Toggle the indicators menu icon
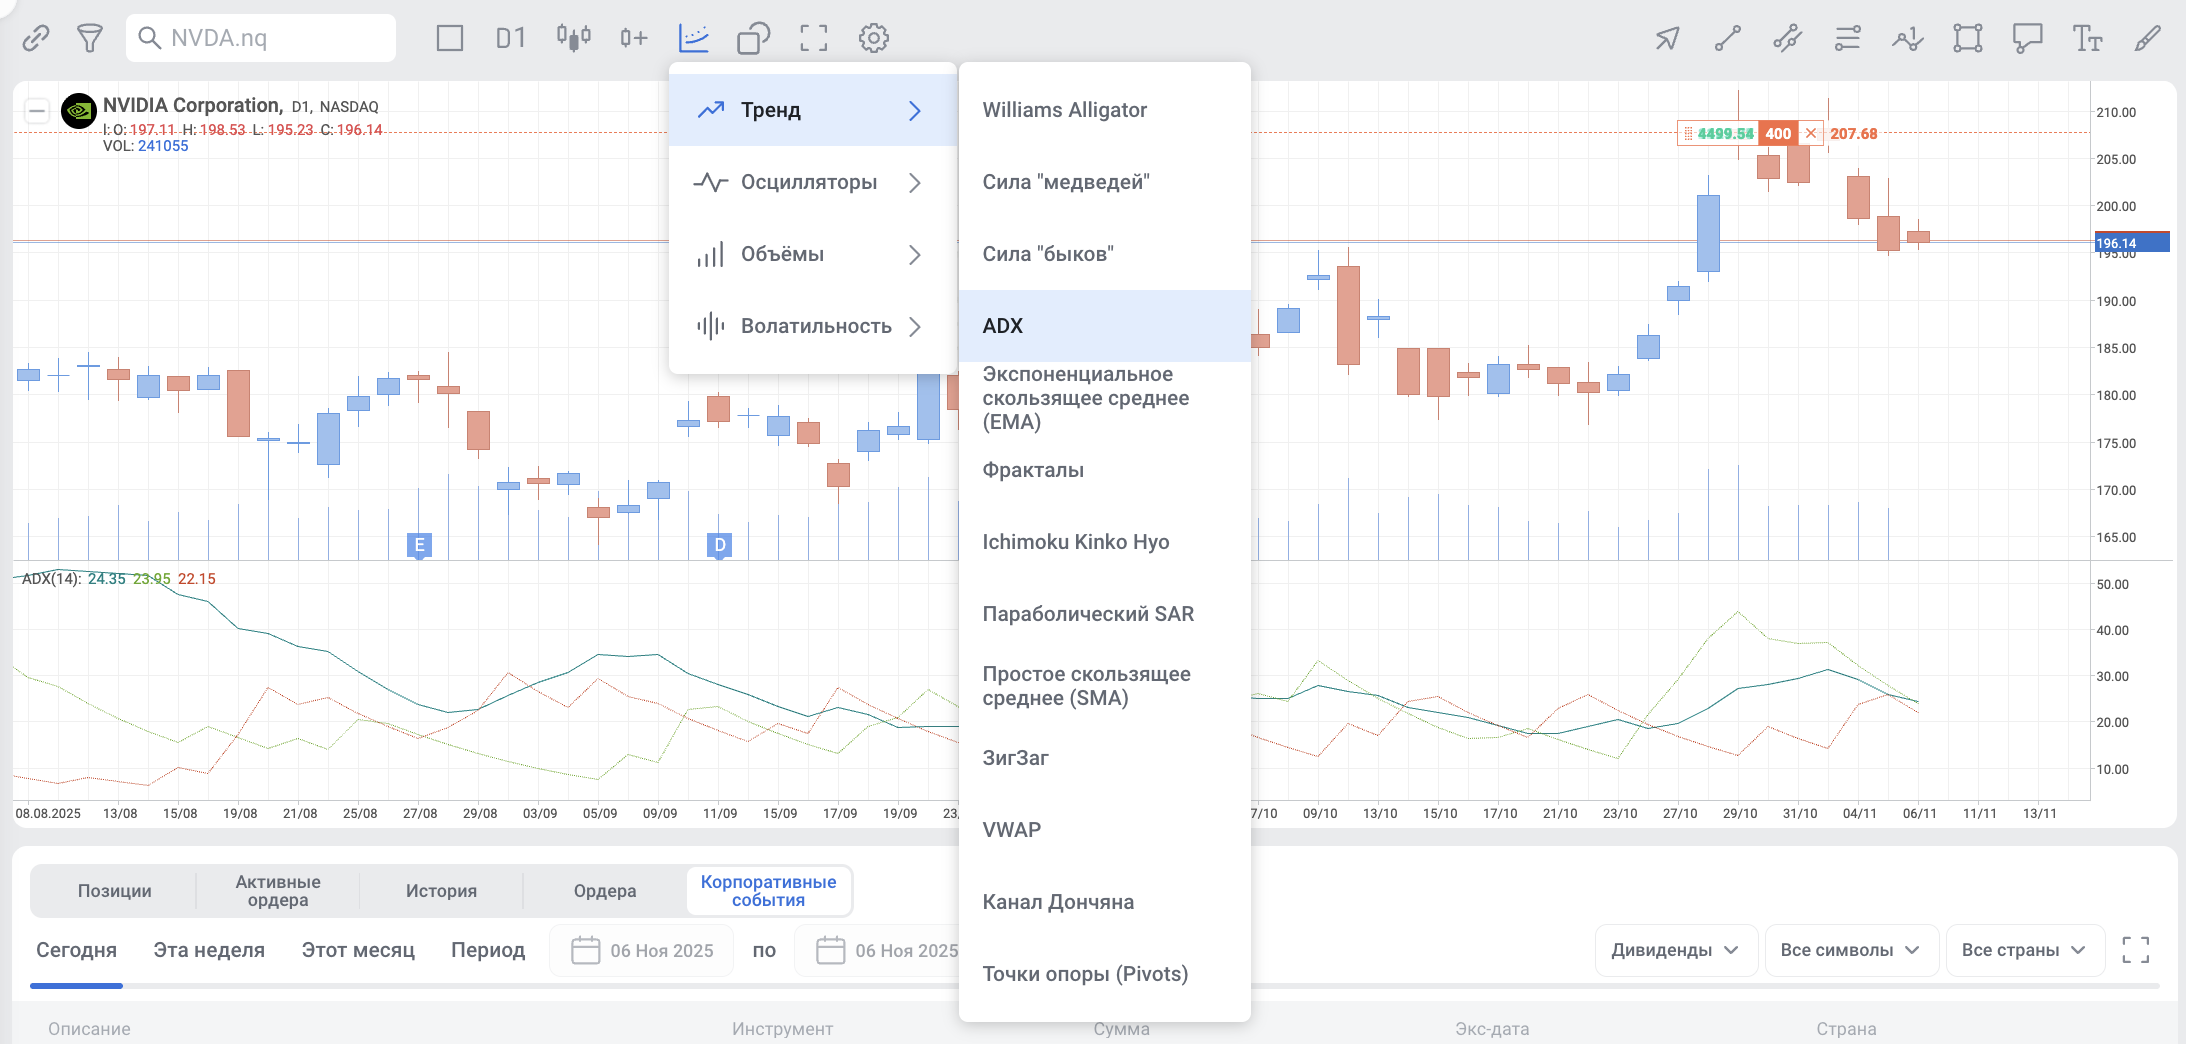2186x1044 pixels. click(694, 38)
